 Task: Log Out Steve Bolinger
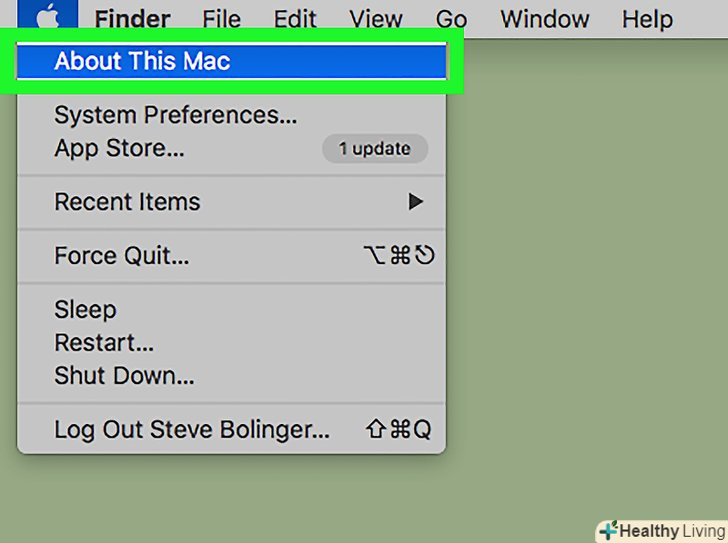point(191,431)
